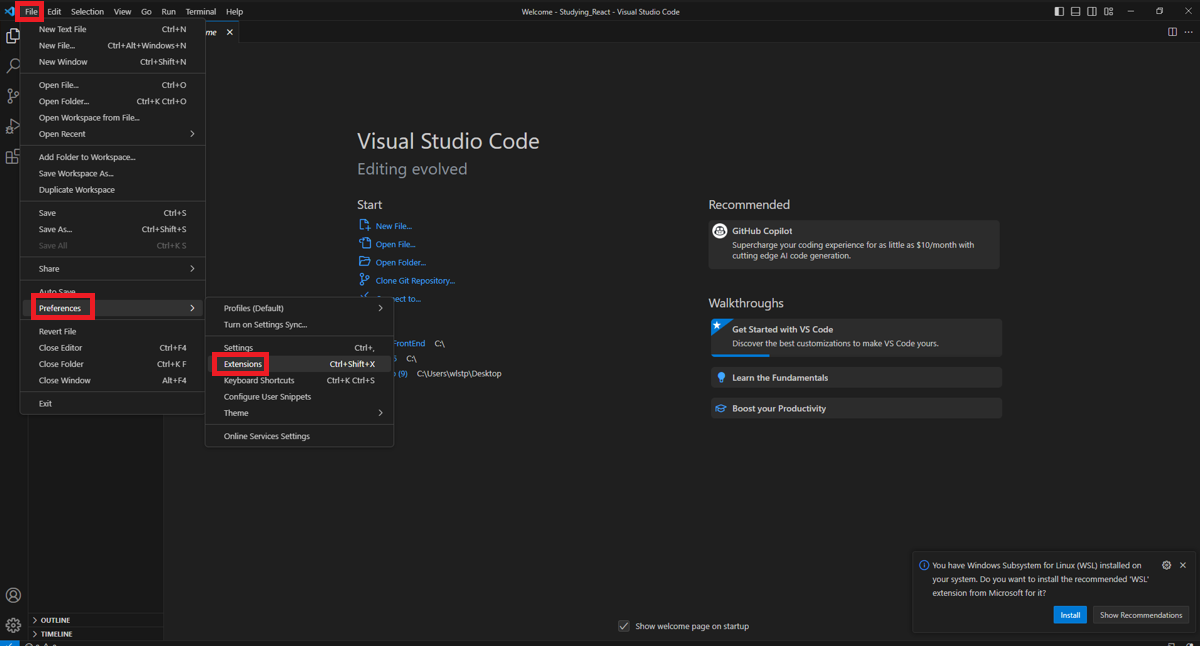Click Install button in WSL notification
The image size is (1200, 646).
(x=1070, y=615)
